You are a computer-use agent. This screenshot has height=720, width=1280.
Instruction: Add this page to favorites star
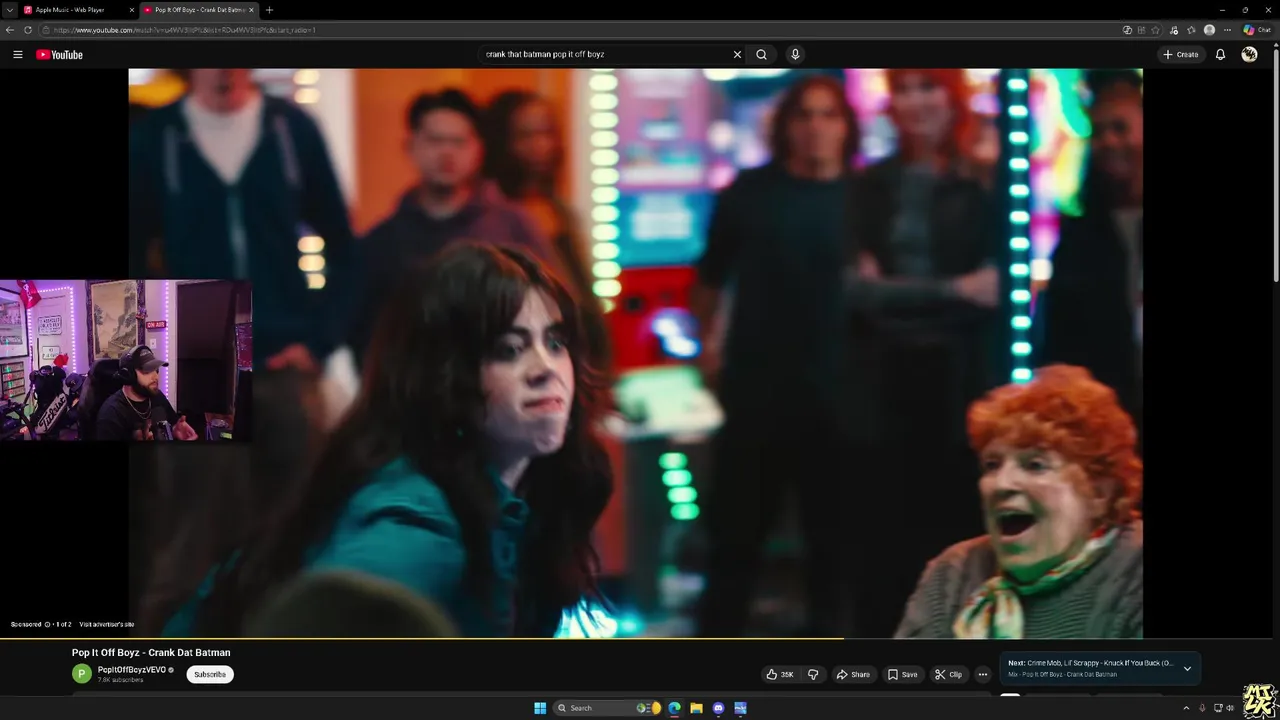tap(1156, 30)
